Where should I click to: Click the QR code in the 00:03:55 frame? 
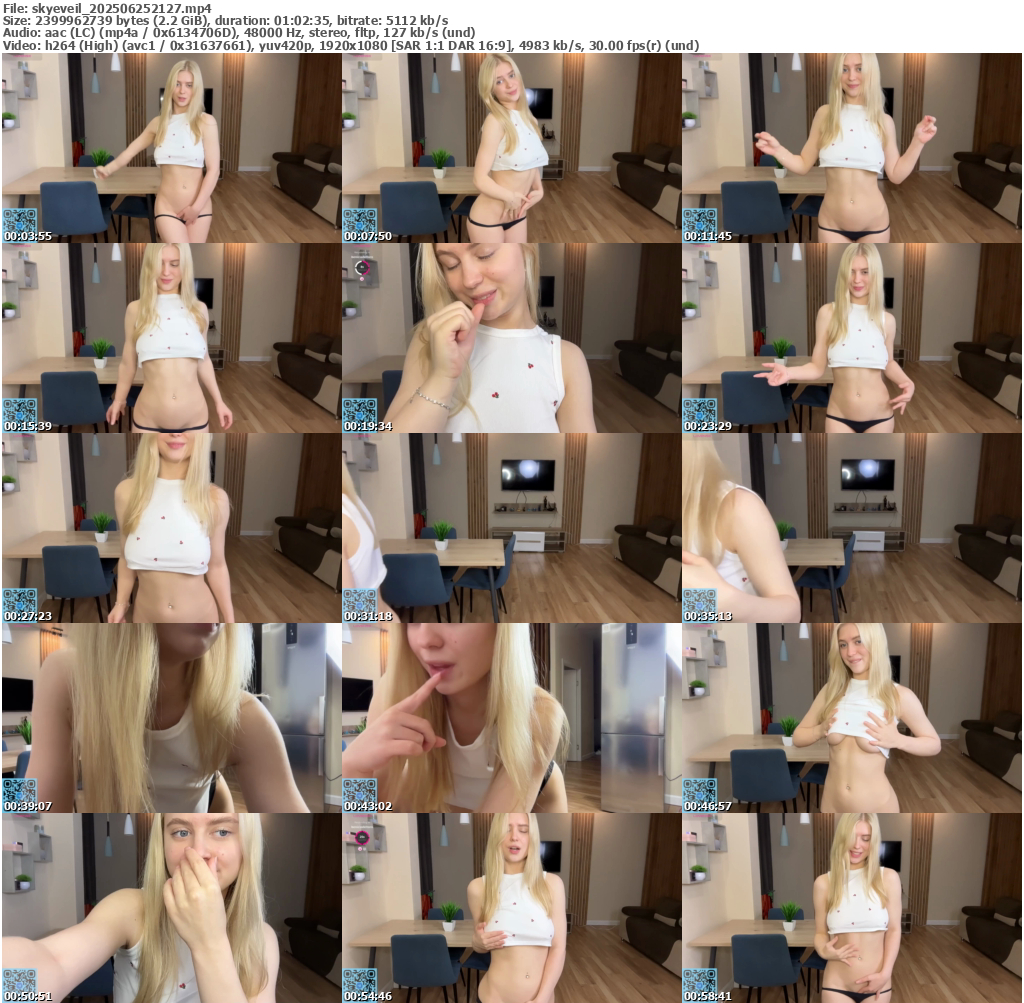(19, 220)
